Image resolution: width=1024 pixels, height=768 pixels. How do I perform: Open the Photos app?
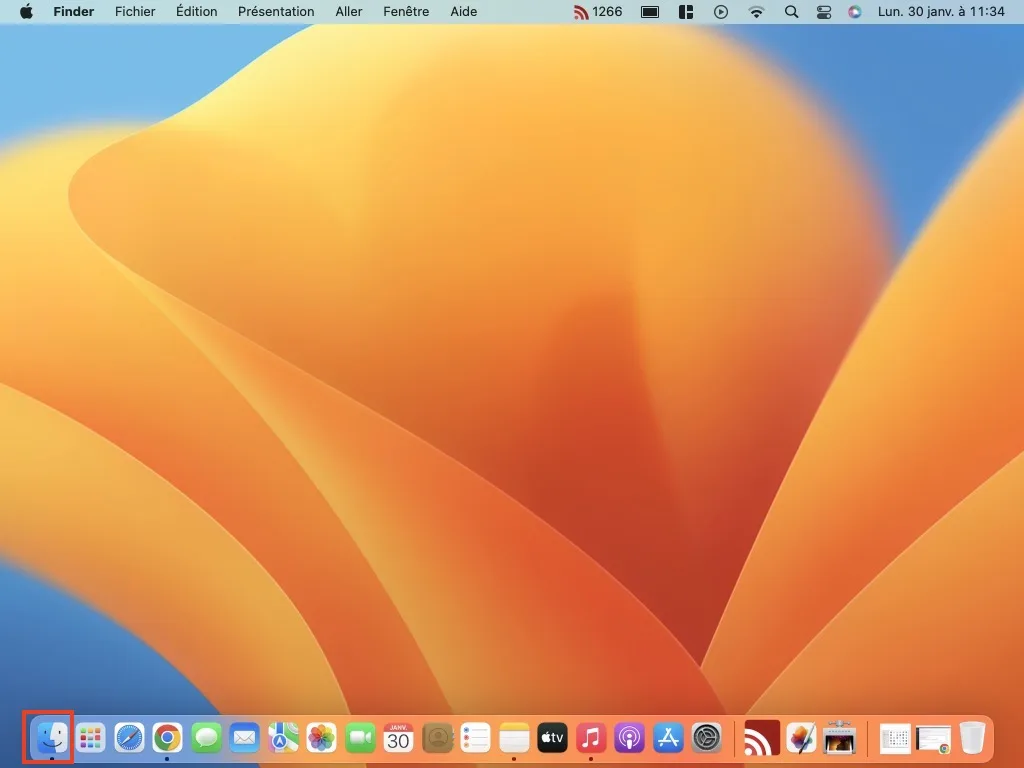click(320, 737)
